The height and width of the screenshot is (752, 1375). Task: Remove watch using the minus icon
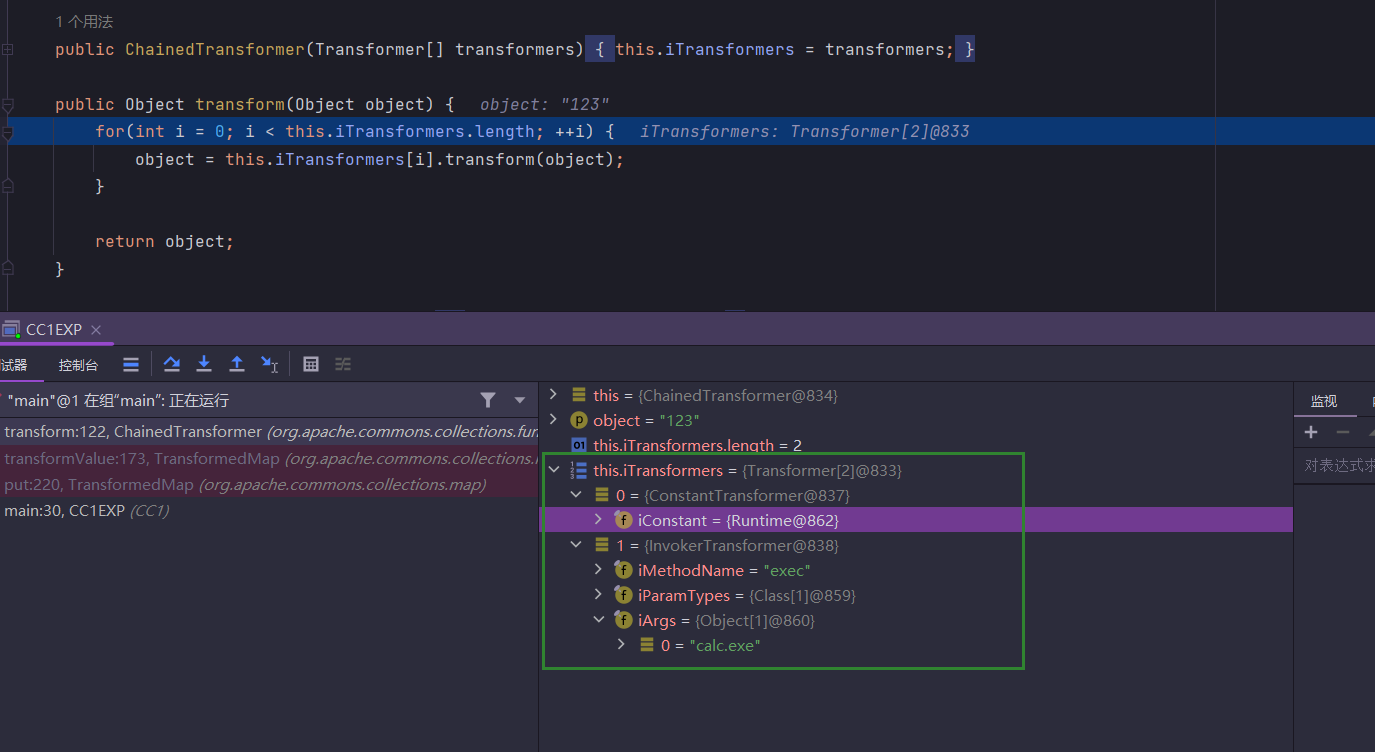(x=1343, y=432)
